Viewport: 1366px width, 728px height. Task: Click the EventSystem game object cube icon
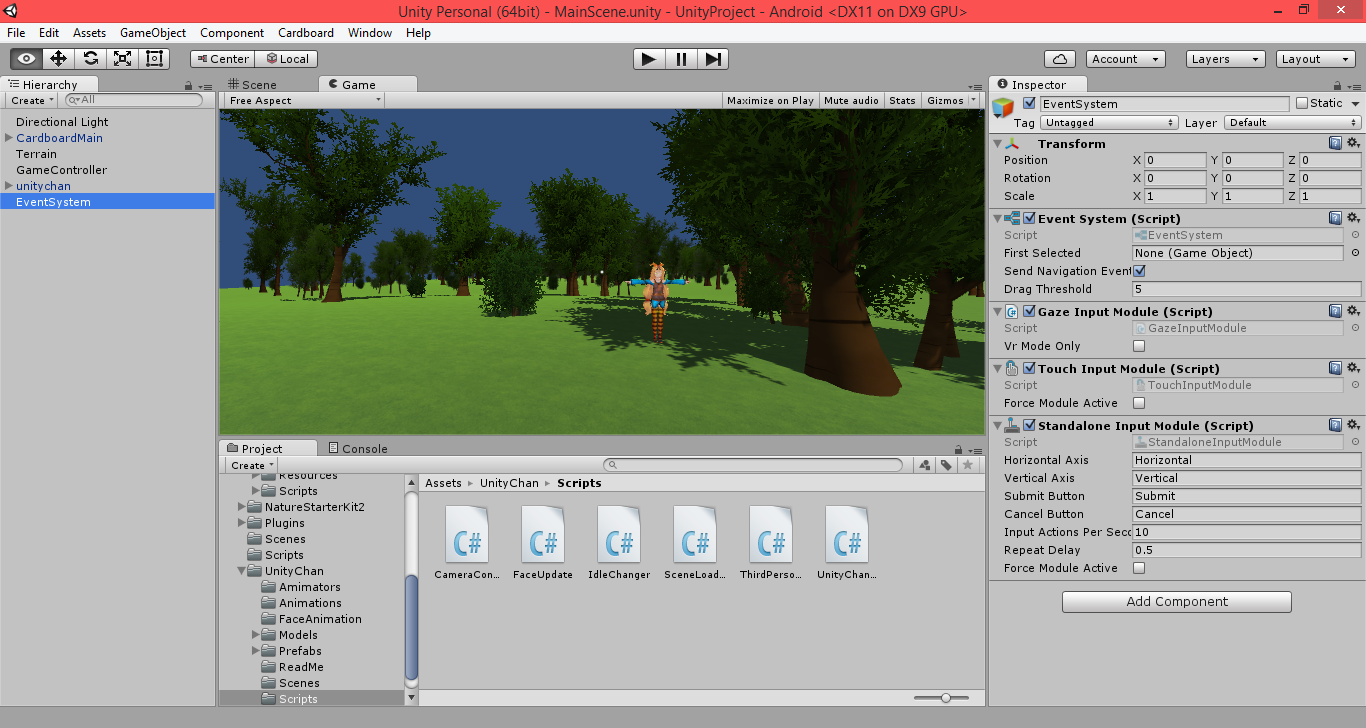pos(1003,108)
